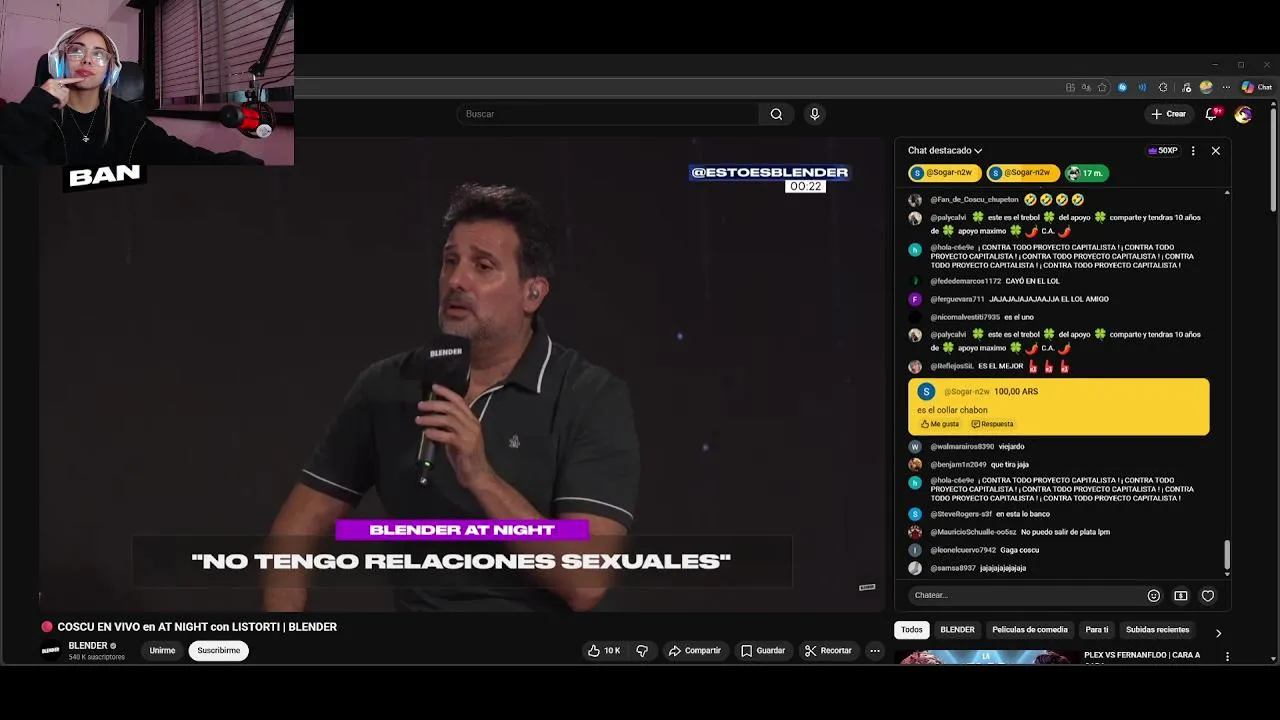
Task: Focus the Buscar search field
Action: pyautogui.click(x=608, y=114)
